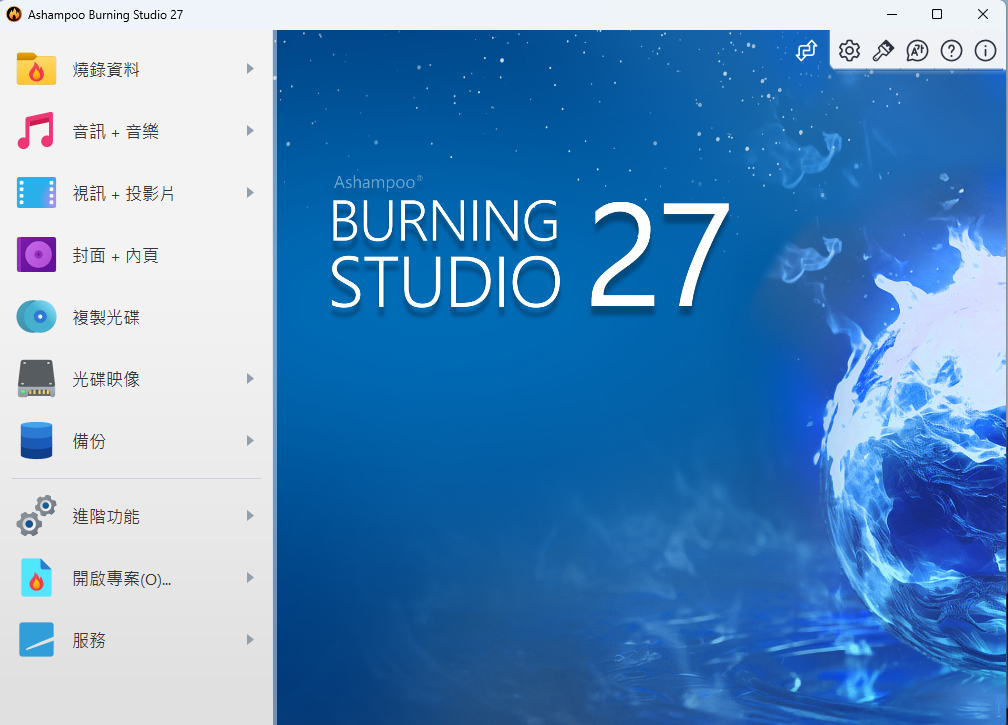Click the info icon in top toolbar
Viewport: 1008px width, 725px height.
point(986,50)
